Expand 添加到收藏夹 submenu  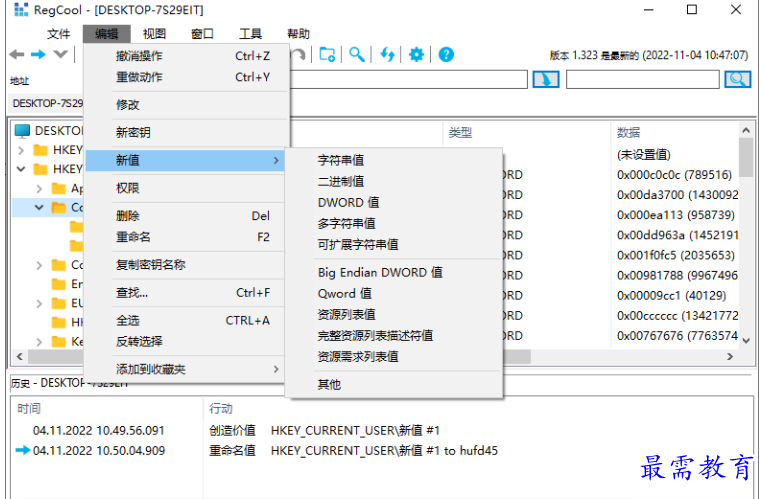[x=186, y=369]
